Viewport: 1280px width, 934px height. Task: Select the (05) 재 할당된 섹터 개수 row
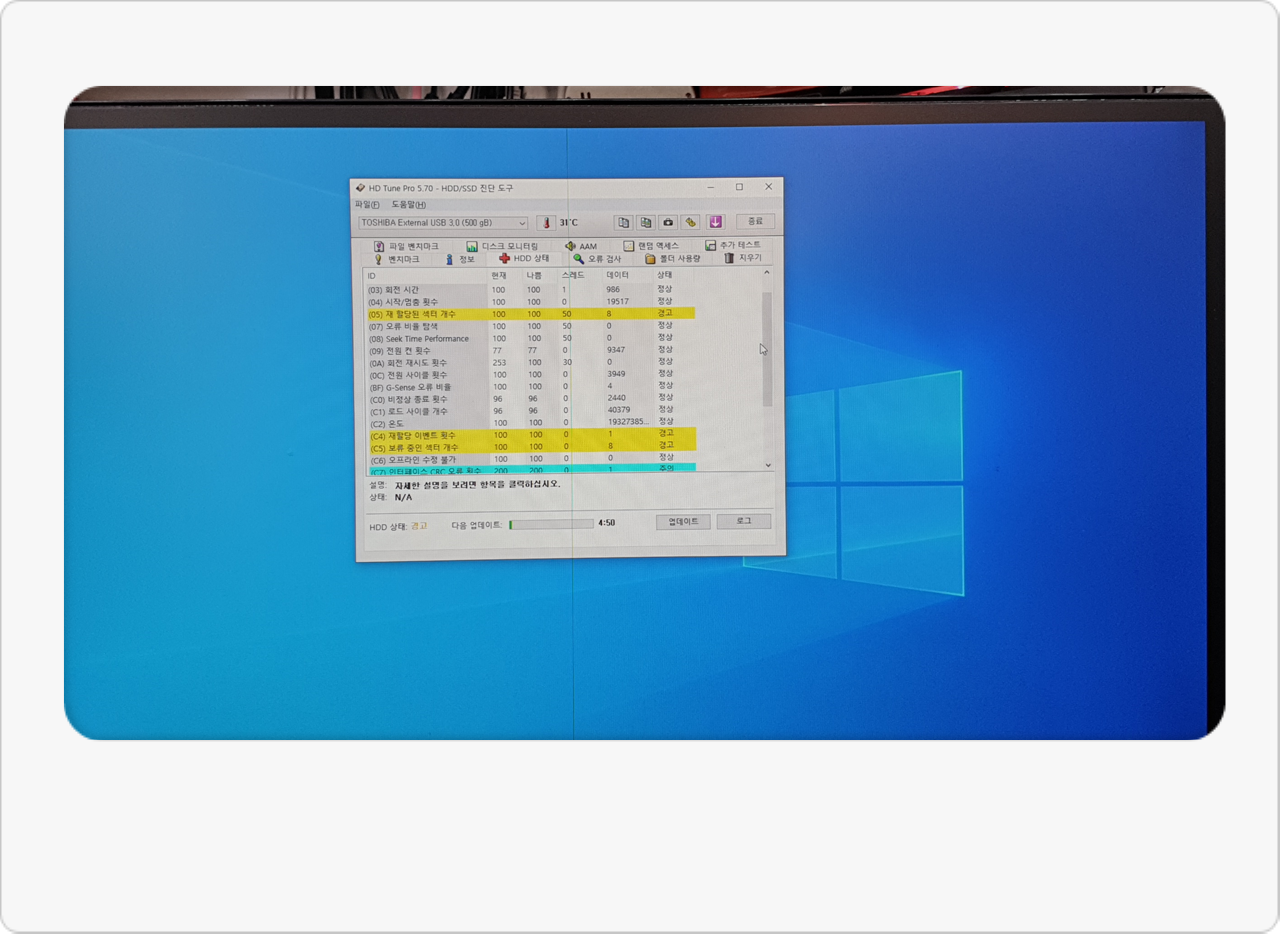click(x=530, y=314)
